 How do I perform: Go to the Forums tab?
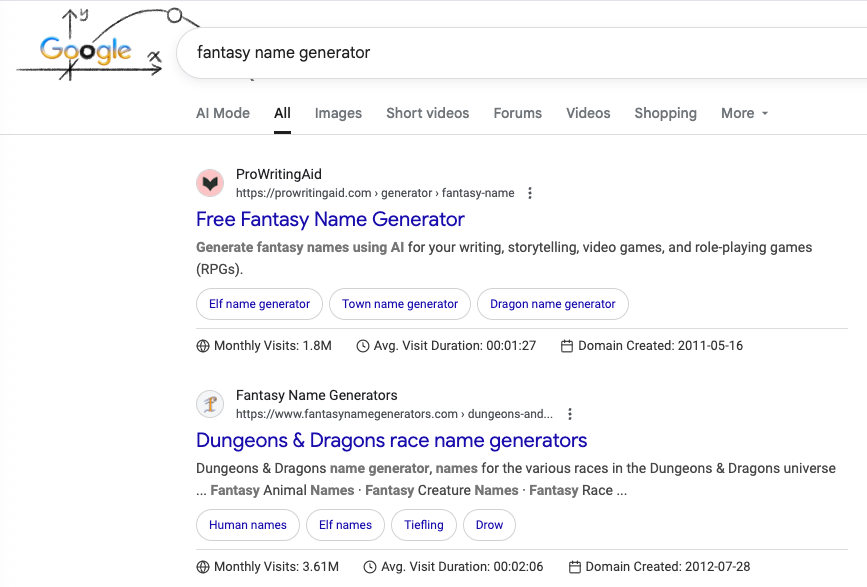[x=518, y=113]
